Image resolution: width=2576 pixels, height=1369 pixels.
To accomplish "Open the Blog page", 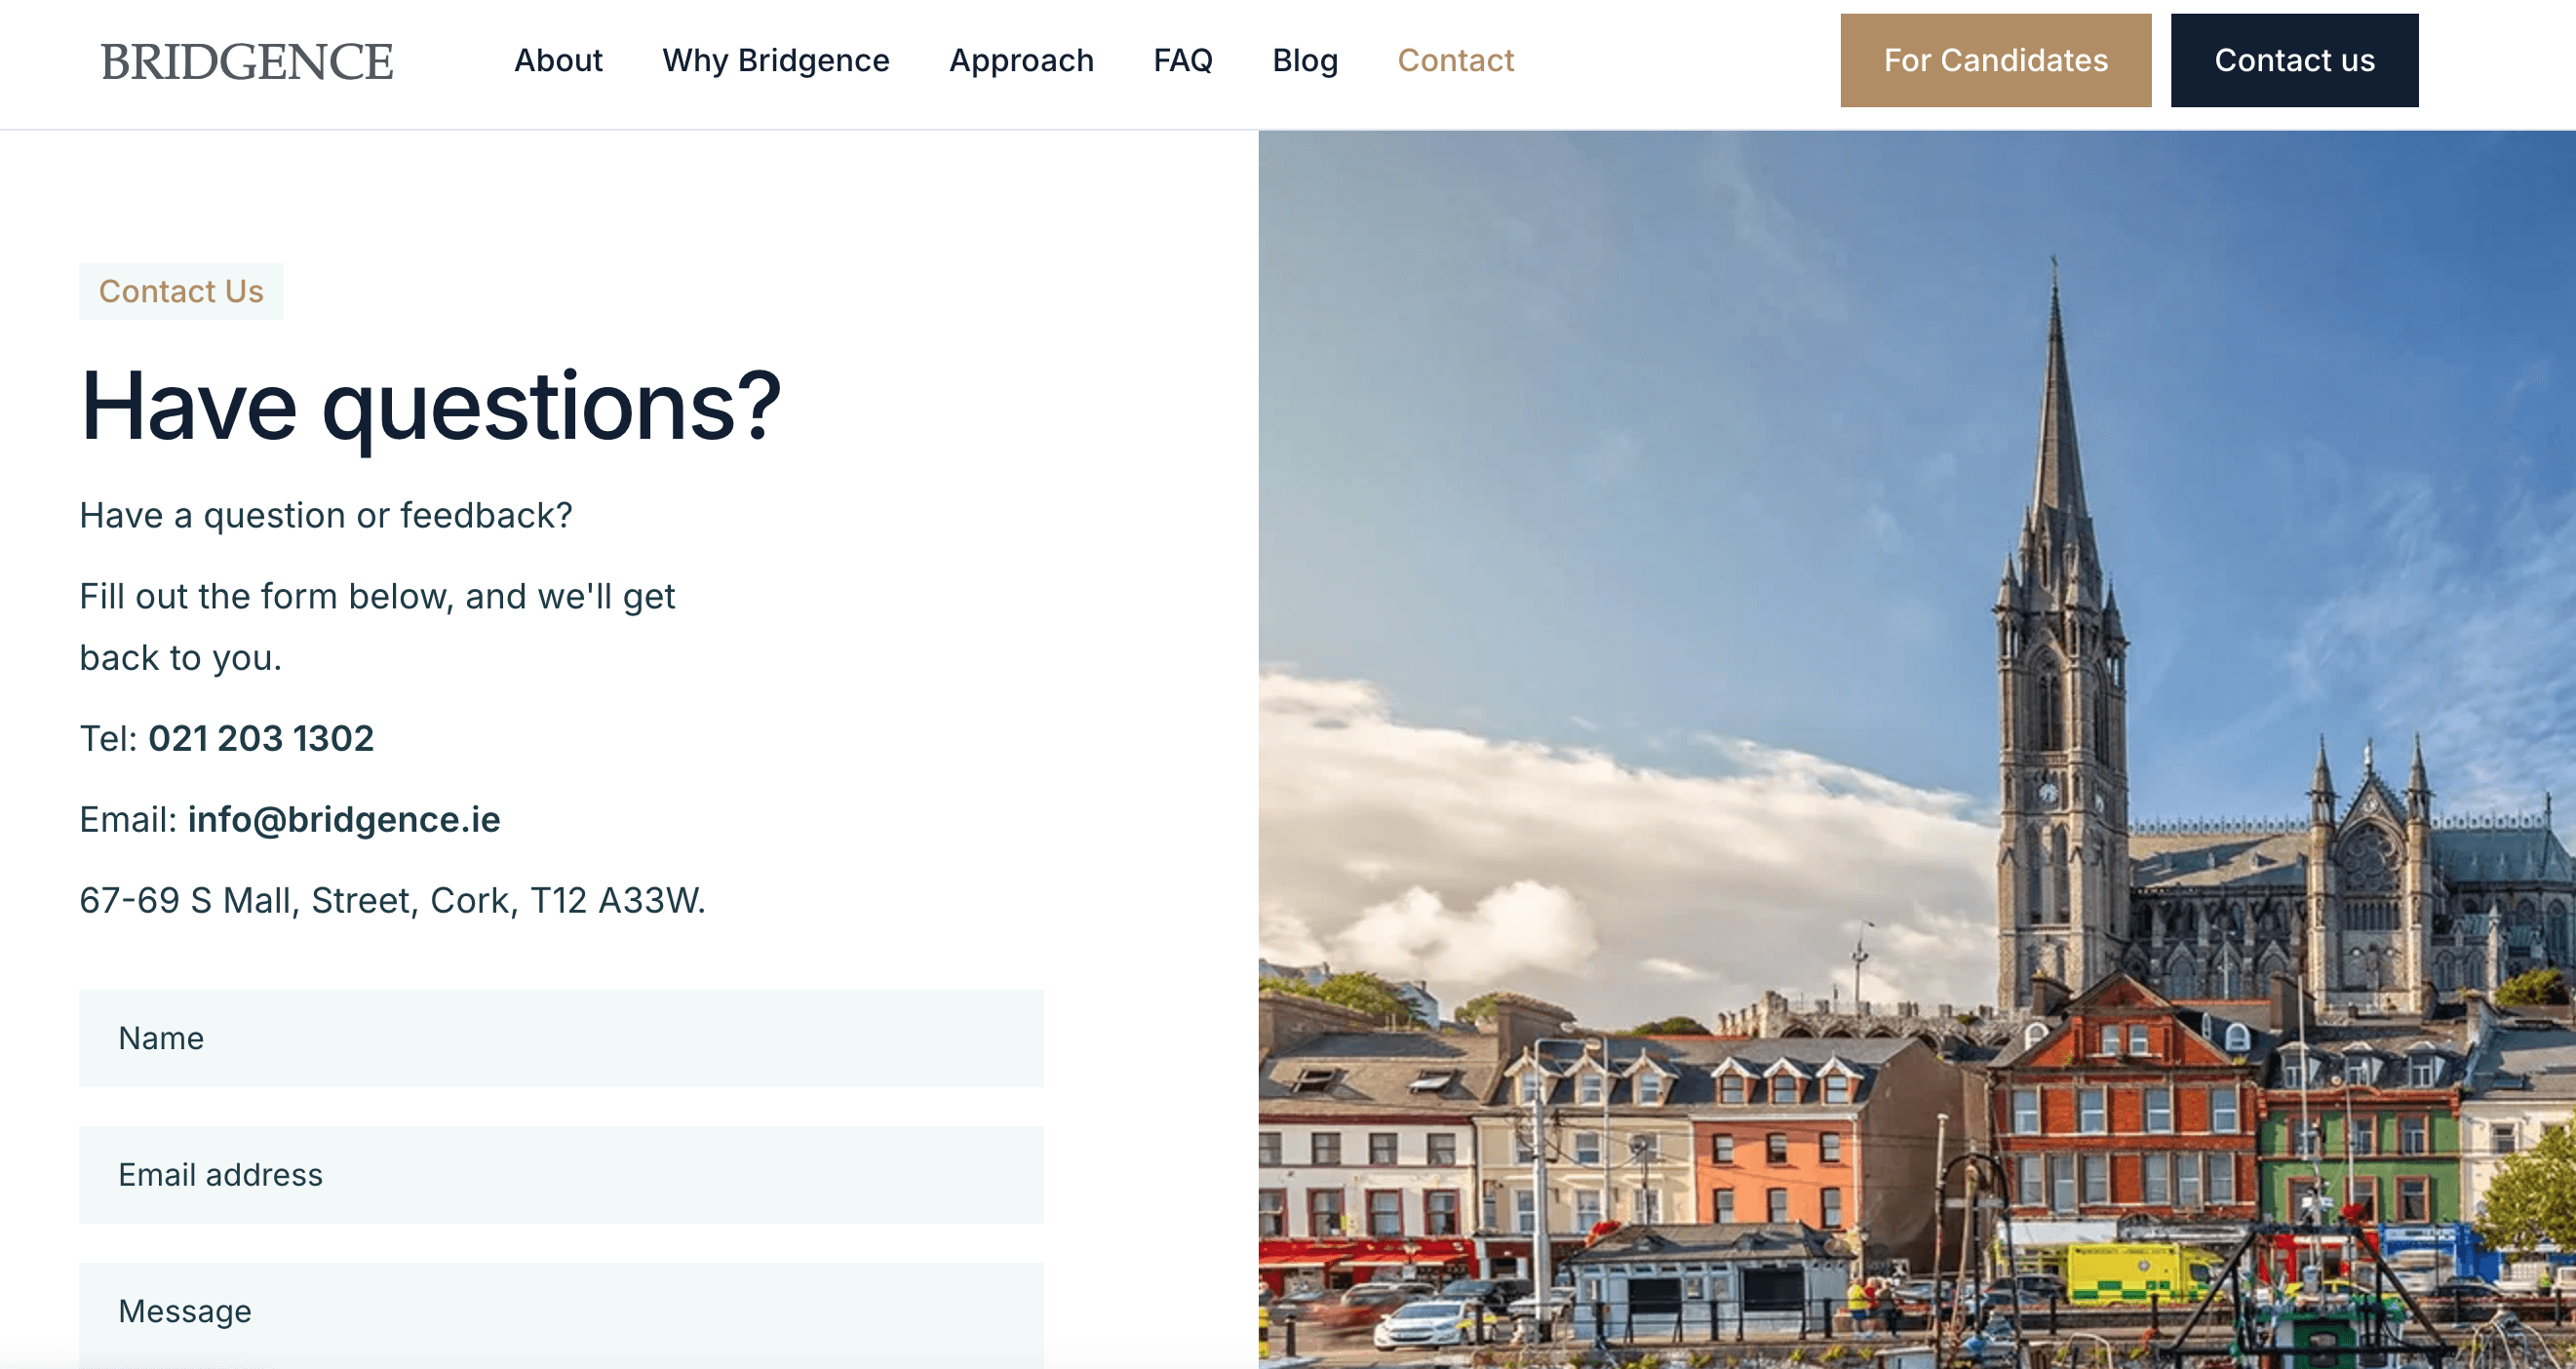I will click(x=1304, y=61).
